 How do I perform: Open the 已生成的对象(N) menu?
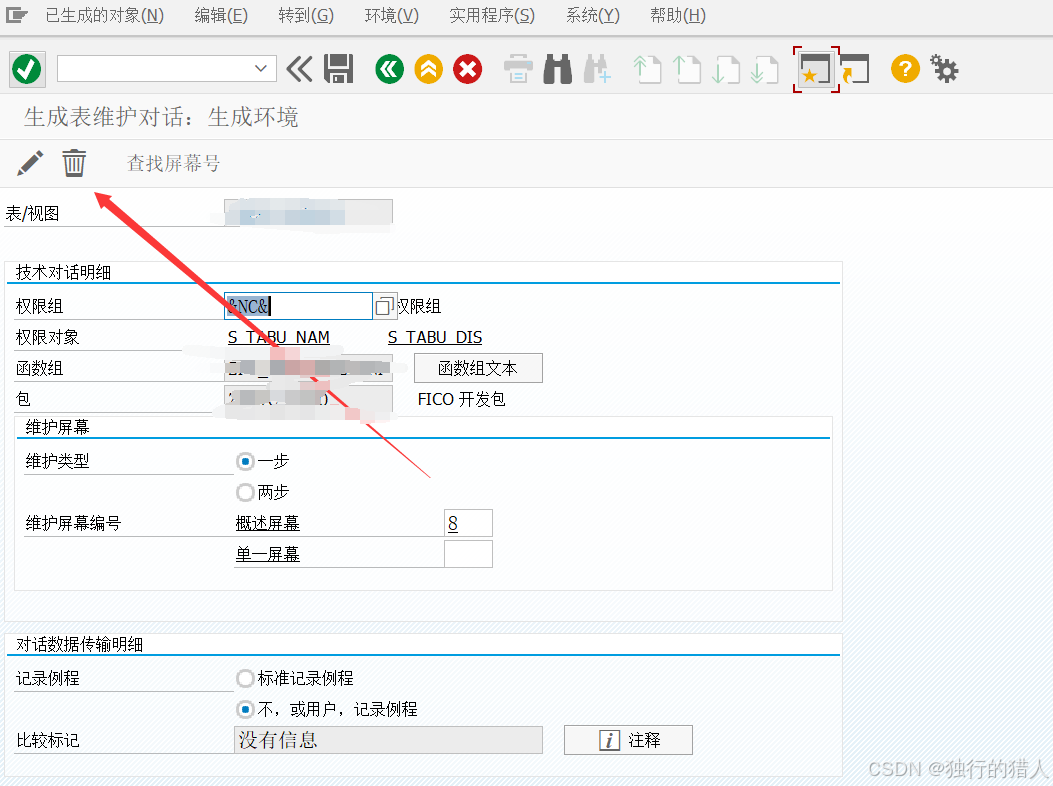[x=105, y=15]
